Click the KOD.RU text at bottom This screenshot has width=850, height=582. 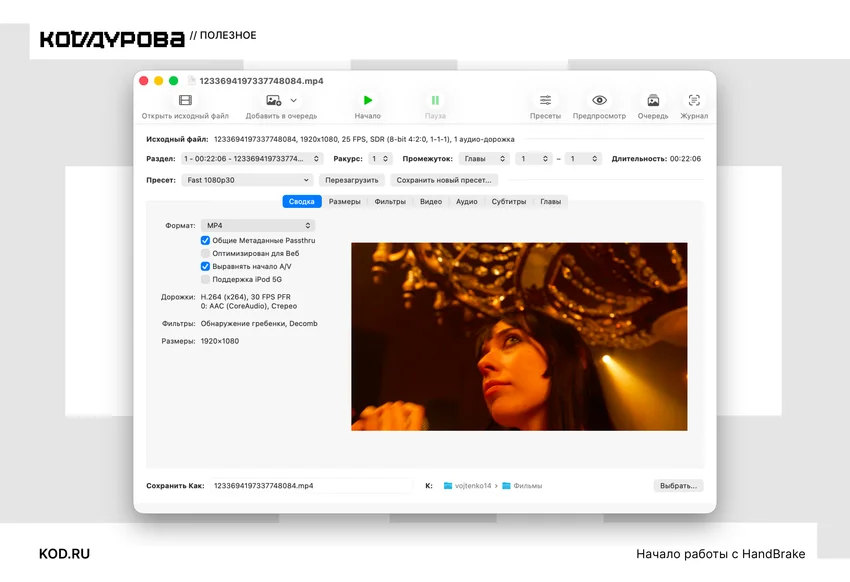click(65, 554)
